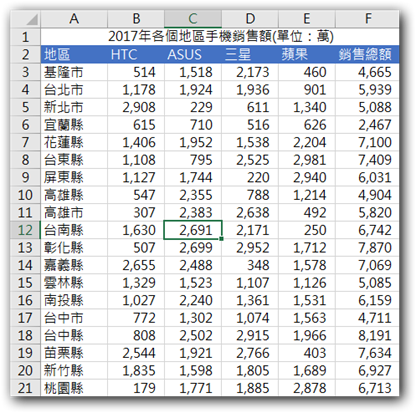
Task: Select cell 高雄市
Action: click(x=74, y=212)
